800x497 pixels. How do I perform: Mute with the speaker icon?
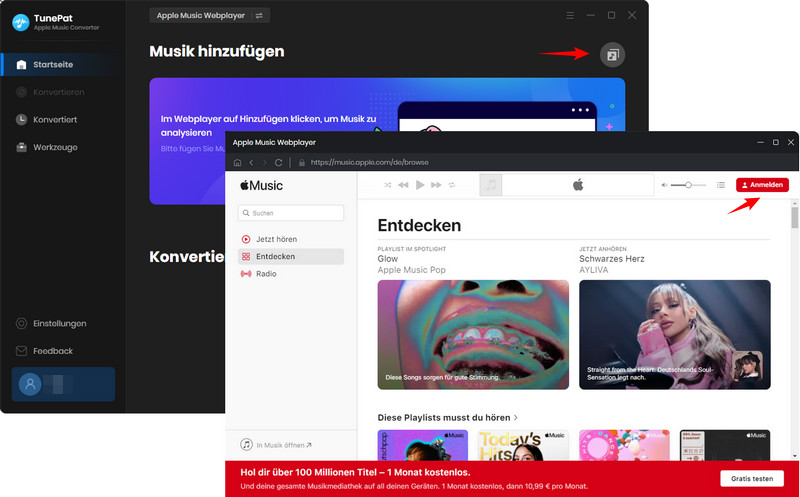664,185
